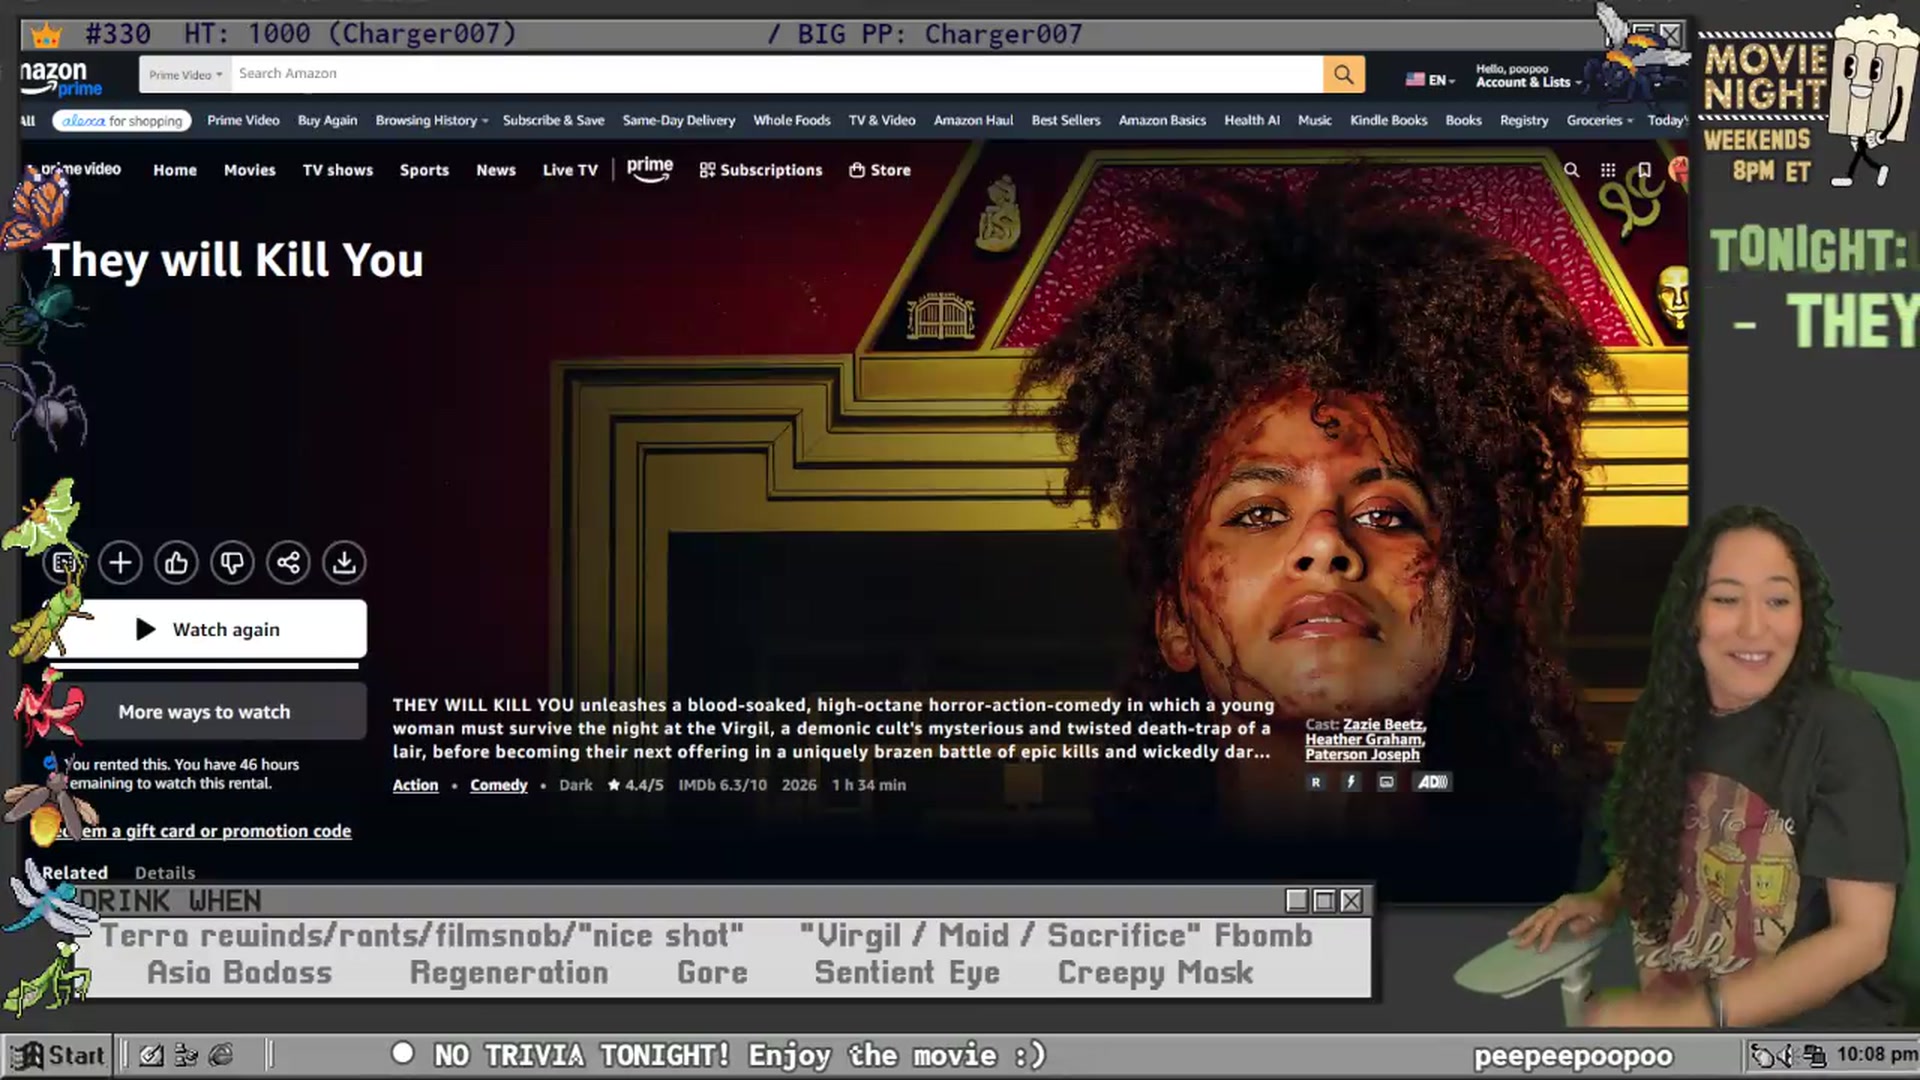Open the Prime Video search category dropdown

(185, 74)
